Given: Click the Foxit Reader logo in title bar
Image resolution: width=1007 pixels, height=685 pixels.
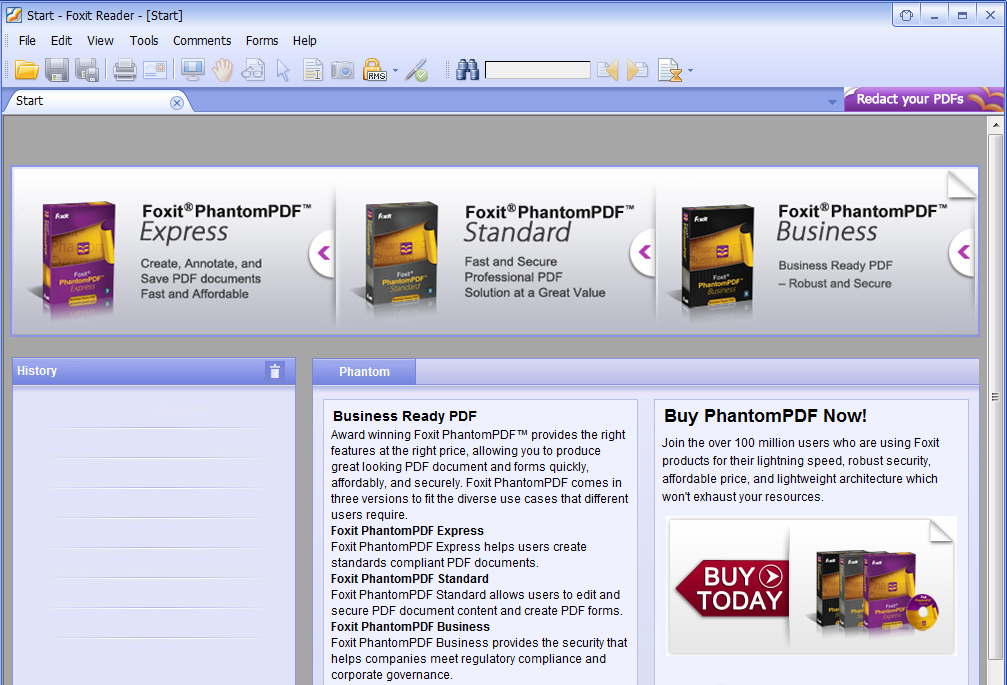Looking at the screenshot, I should tap(13, 15).
